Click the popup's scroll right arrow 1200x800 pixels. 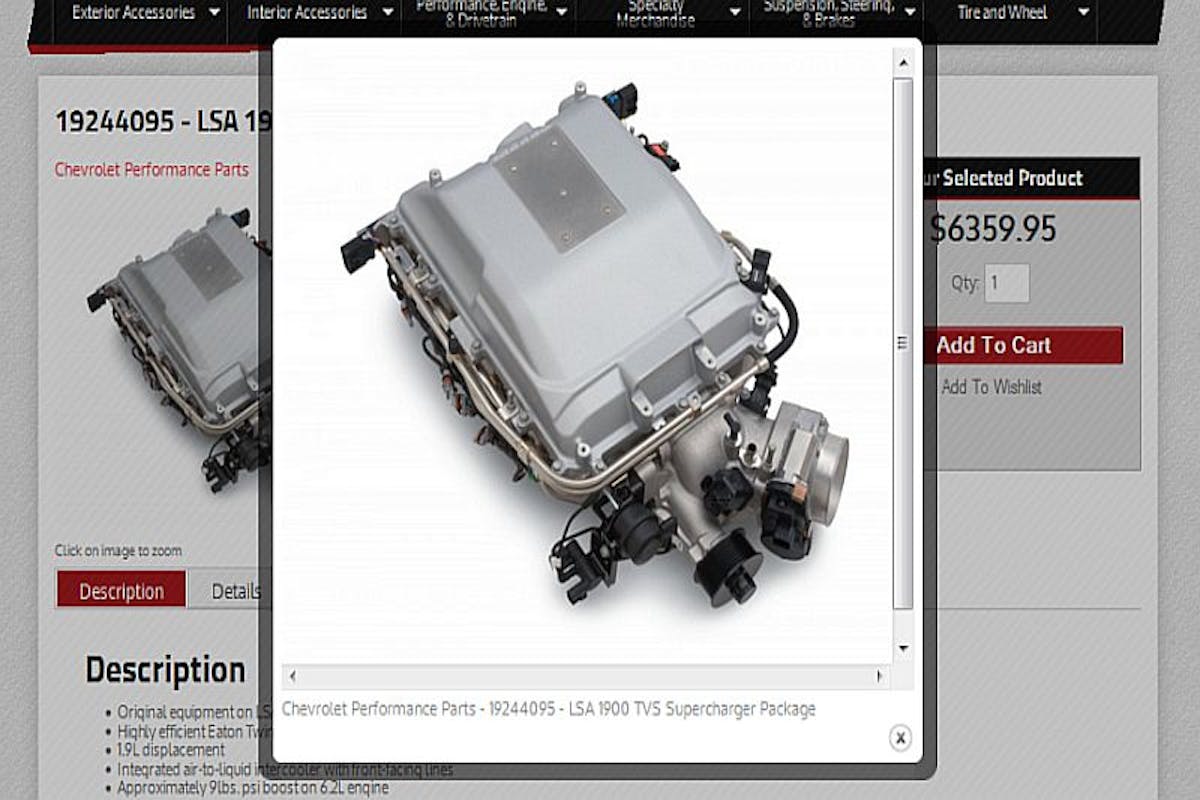879,677
